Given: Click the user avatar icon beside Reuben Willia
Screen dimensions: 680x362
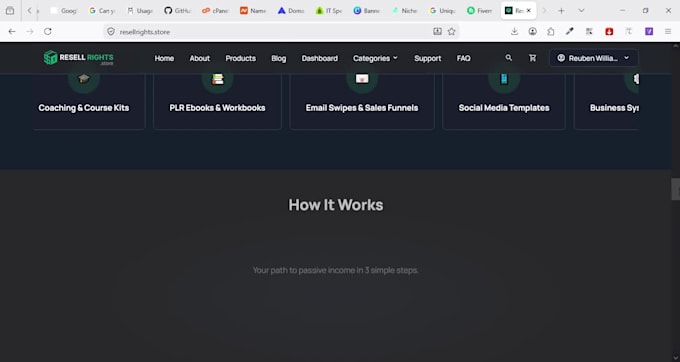Looking at the screenshot, I should pos(561,58).
